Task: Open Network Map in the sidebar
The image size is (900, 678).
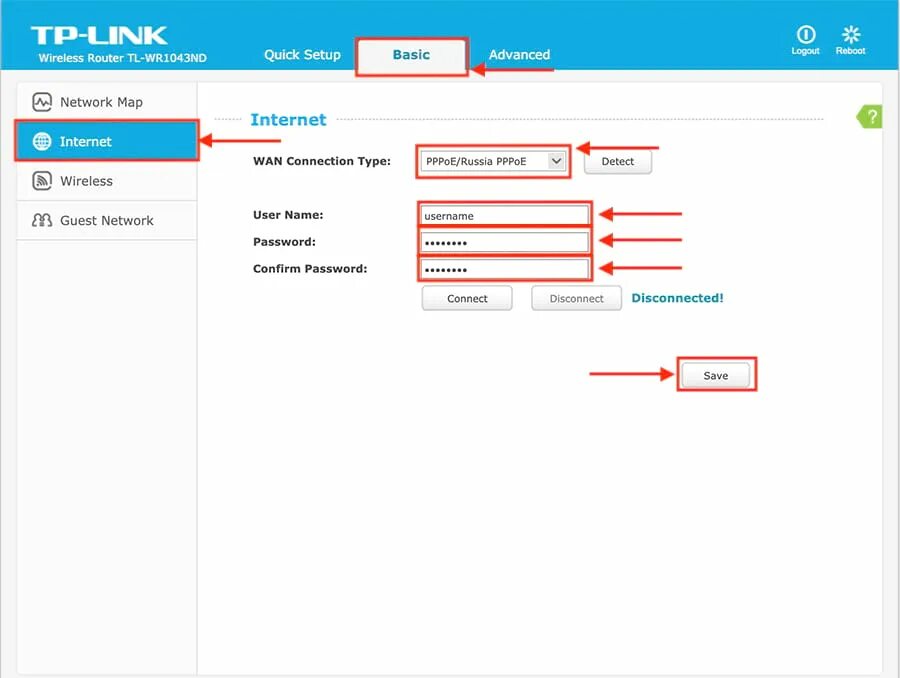Action: pyautogui.click(x=107, y=102)
